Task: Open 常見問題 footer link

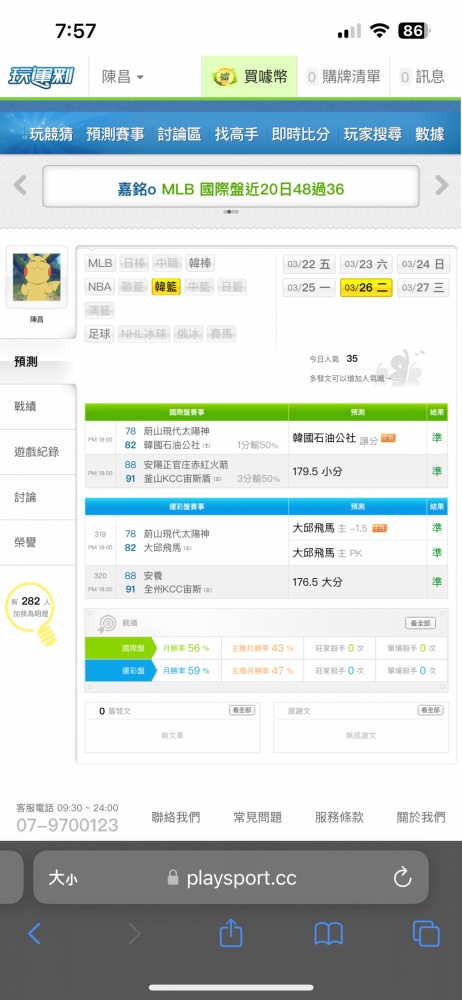Action: click(x=258, y=817)
